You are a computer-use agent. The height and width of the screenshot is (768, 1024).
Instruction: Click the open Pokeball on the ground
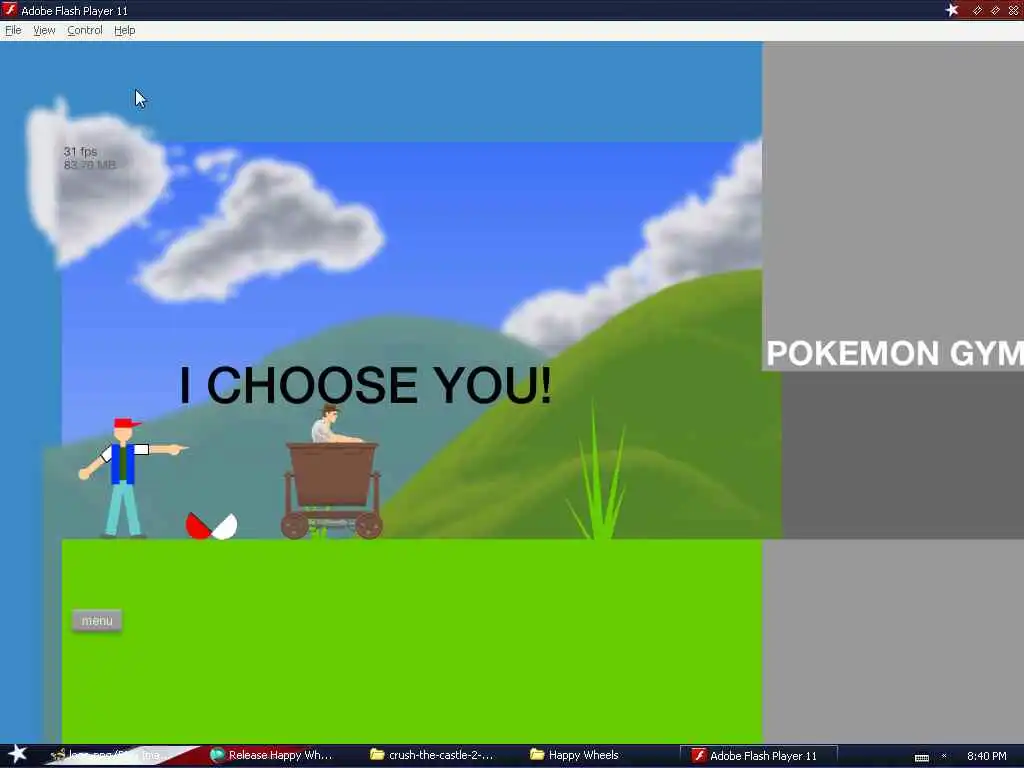[211, 526]
